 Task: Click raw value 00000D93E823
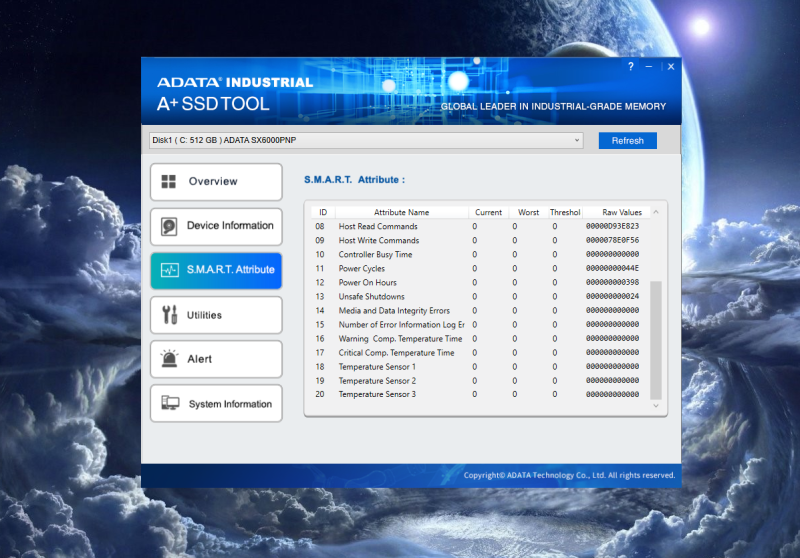[x=612, y=226]
